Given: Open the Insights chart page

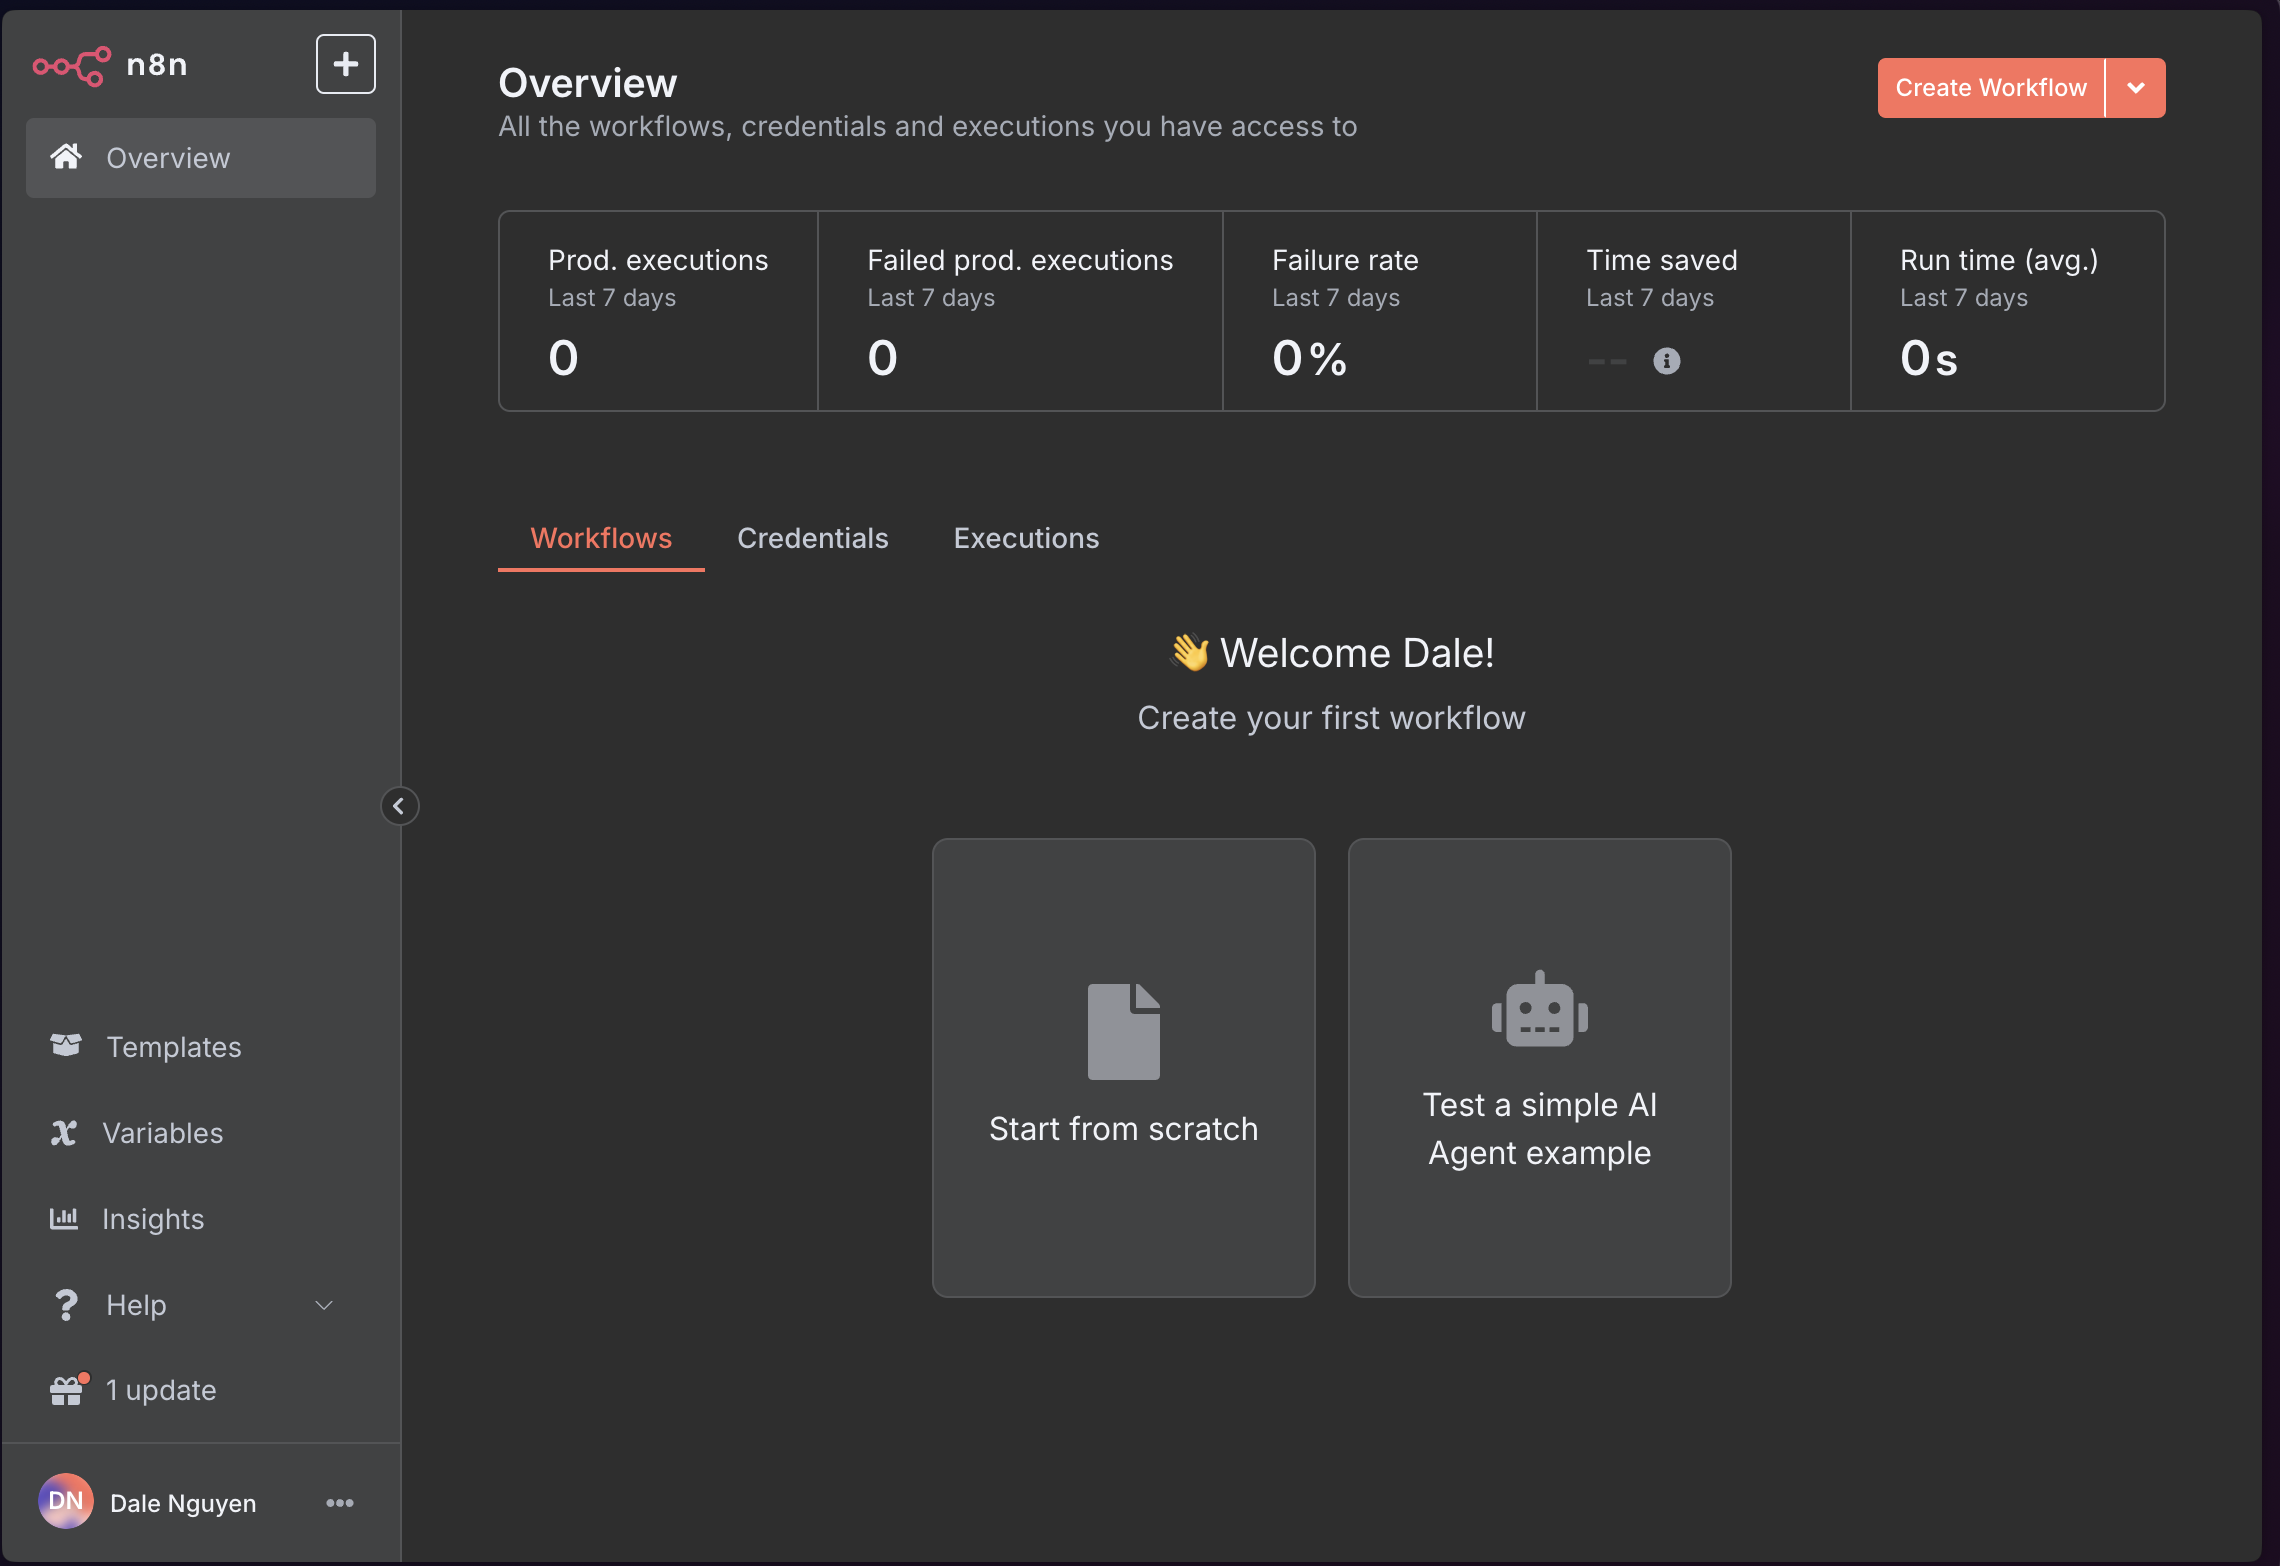Looking at the screenshot, I should [x=152, y=1219].
